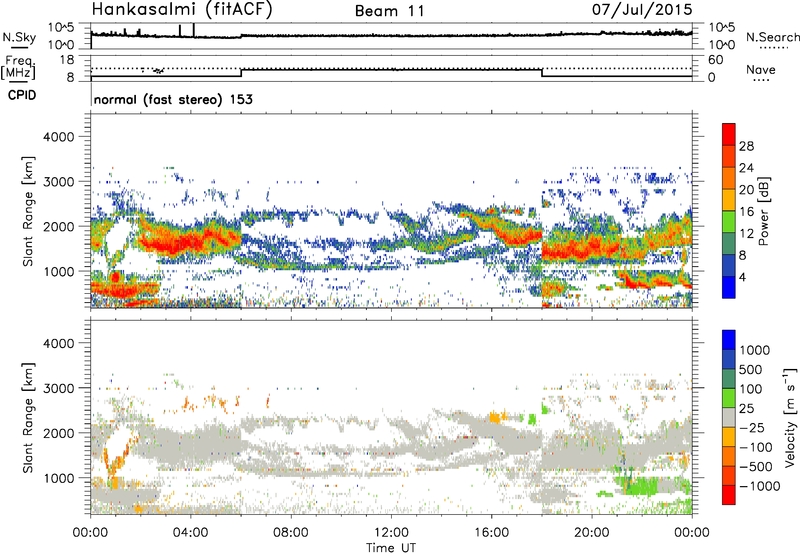Click the '08:00' time tick label
This screenshot has height=554, width=800.
pos(291,533)
